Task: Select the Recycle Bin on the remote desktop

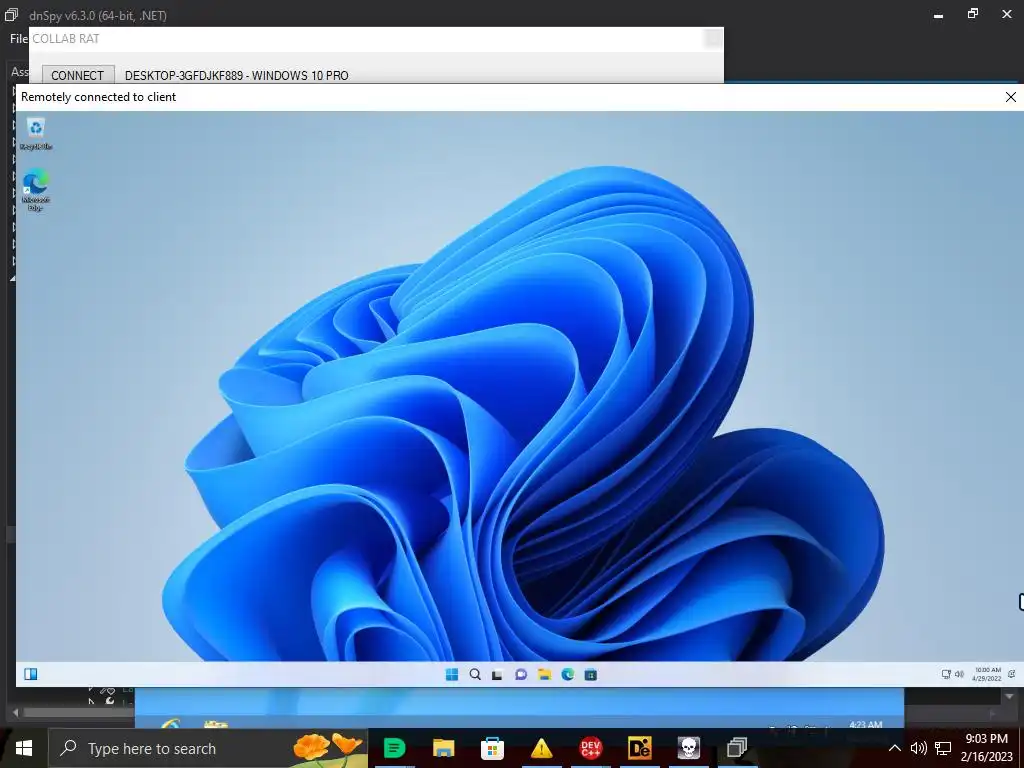Action: [36, 134]
